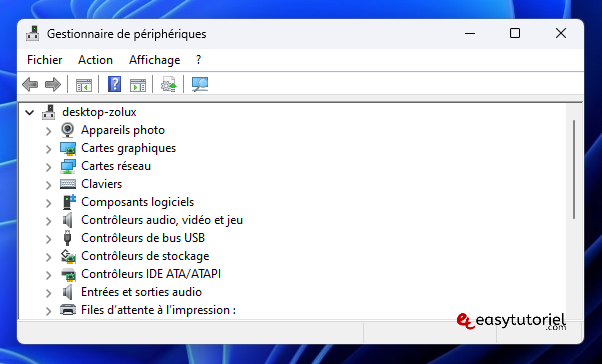Click the Back arrow toolbar icon
This screenshot has width=602, height=364.
tap(30, 84)
